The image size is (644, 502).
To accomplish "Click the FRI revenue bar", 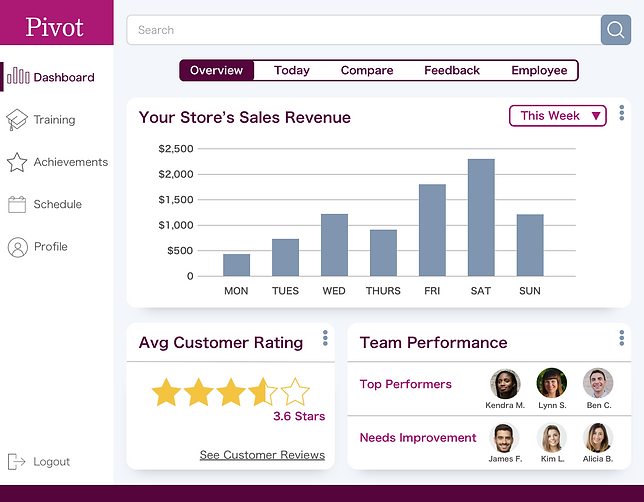I will click(x=432, y=230).
